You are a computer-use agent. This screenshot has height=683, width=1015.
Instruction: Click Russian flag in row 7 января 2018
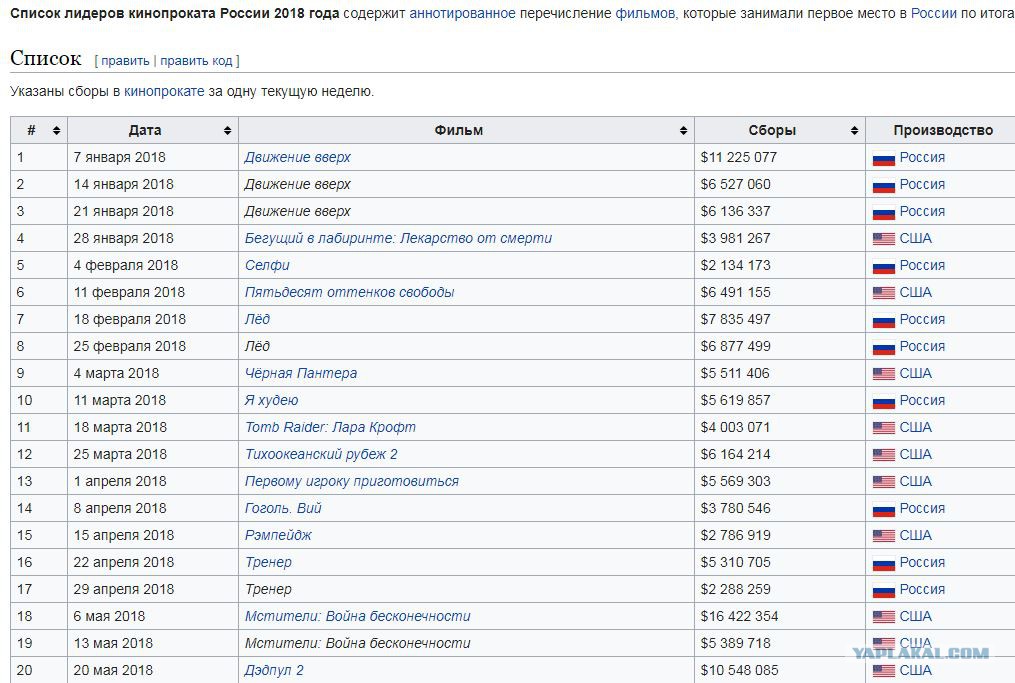884,158
